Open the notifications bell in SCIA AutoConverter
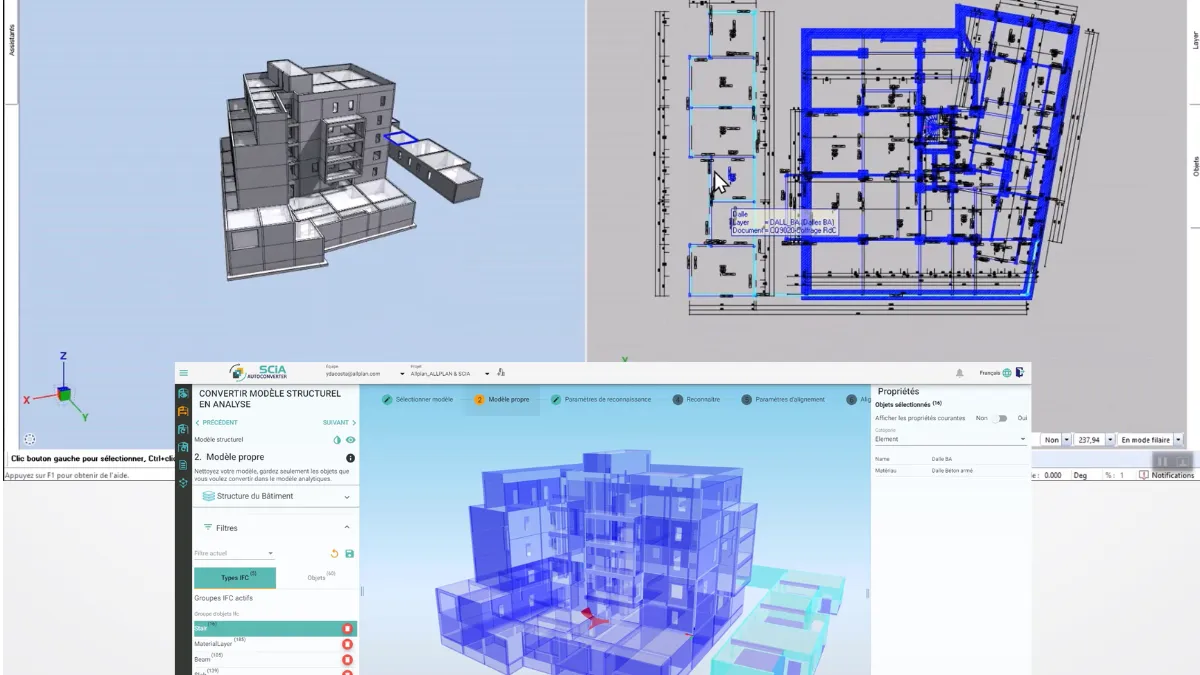 click(x=959, y=373)
